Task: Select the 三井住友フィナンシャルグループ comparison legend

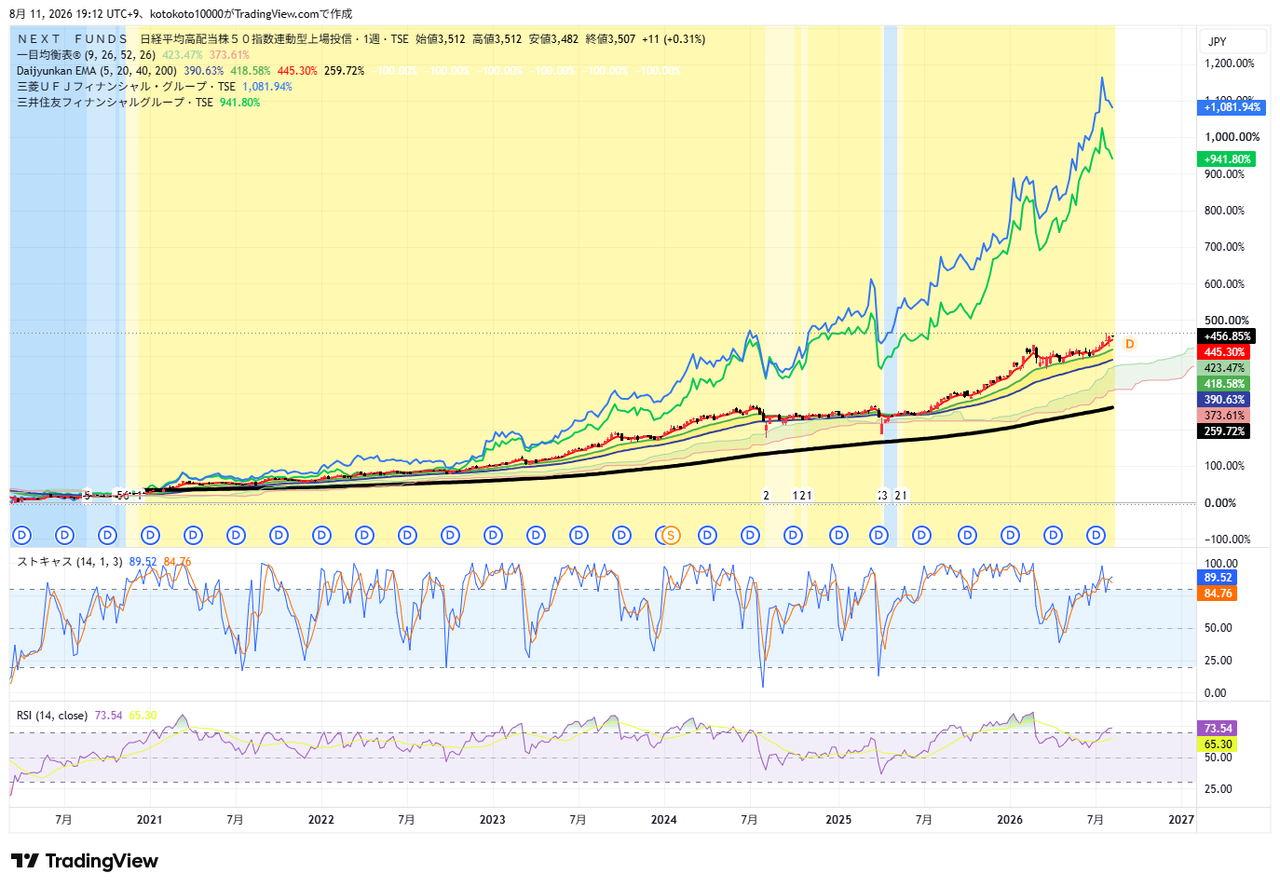Action: (x=115, y=102)
